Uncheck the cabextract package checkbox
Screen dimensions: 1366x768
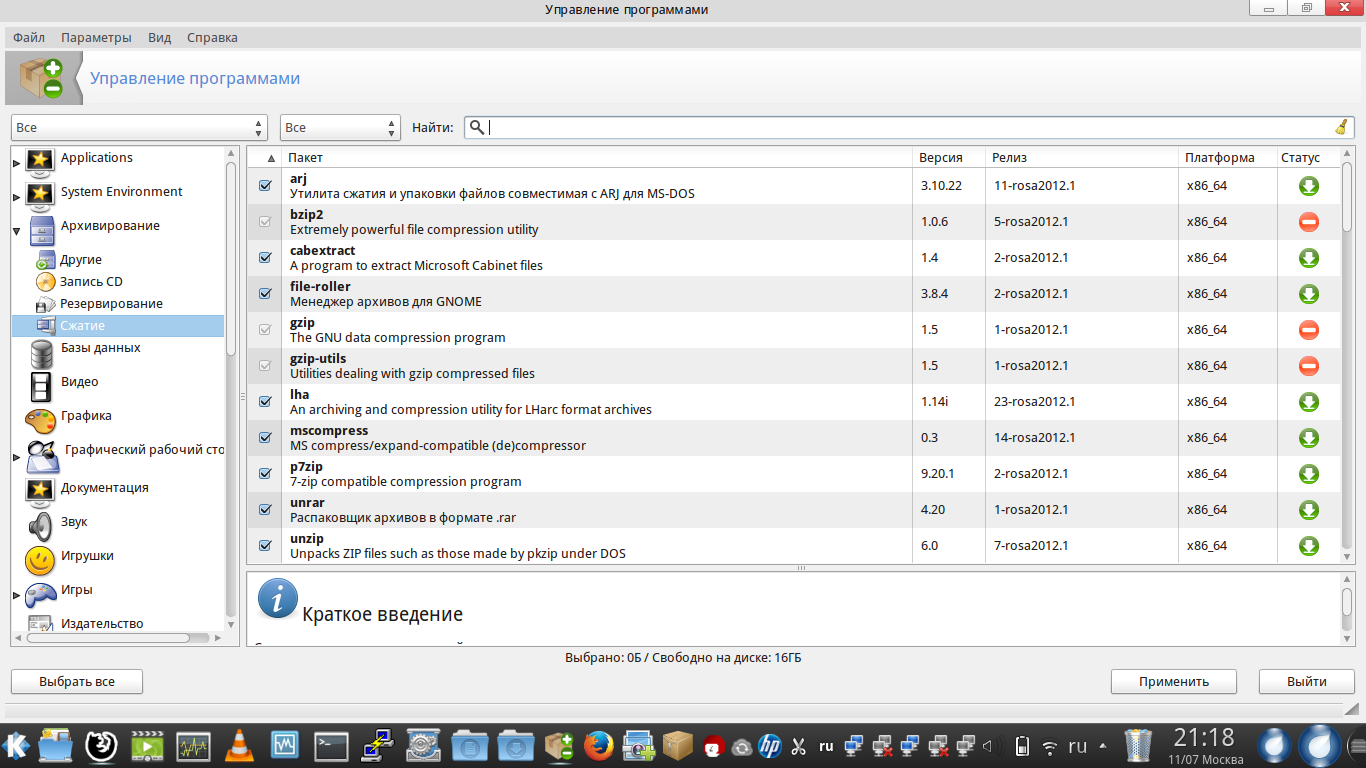(x=265, y=258)
